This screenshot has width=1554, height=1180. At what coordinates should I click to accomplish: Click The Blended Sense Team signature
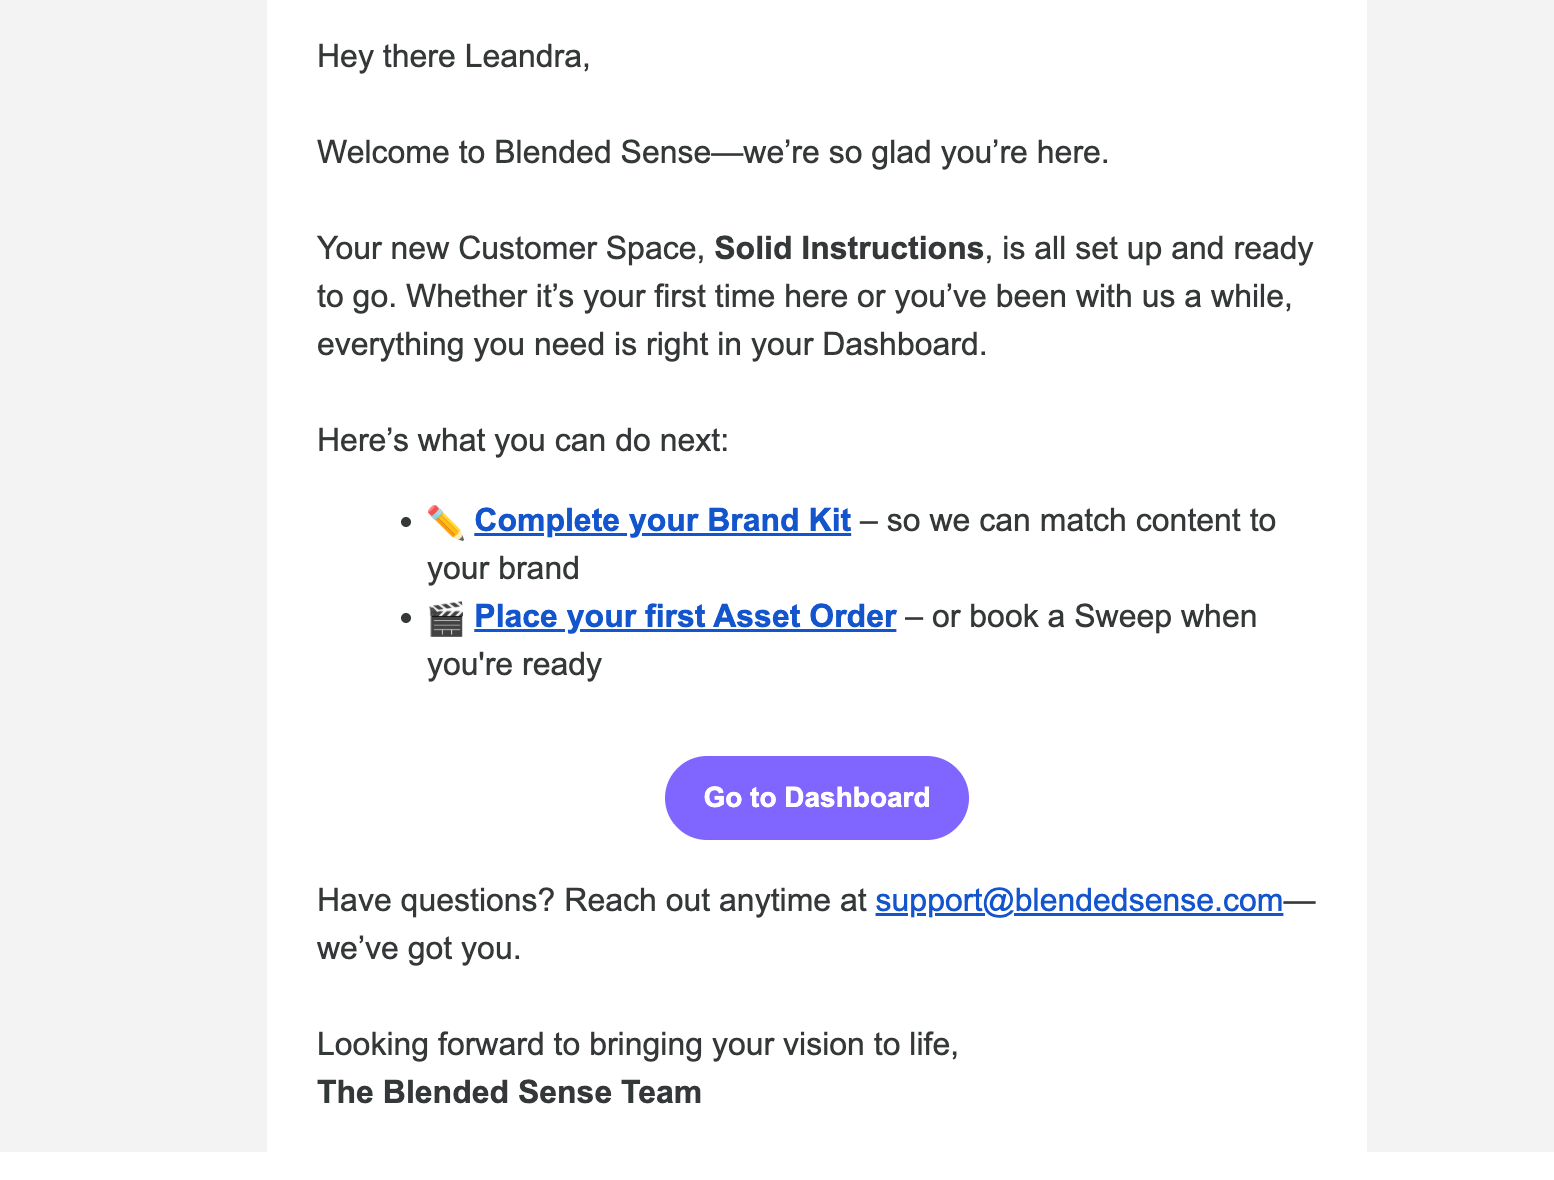[x=509, y=1093]
